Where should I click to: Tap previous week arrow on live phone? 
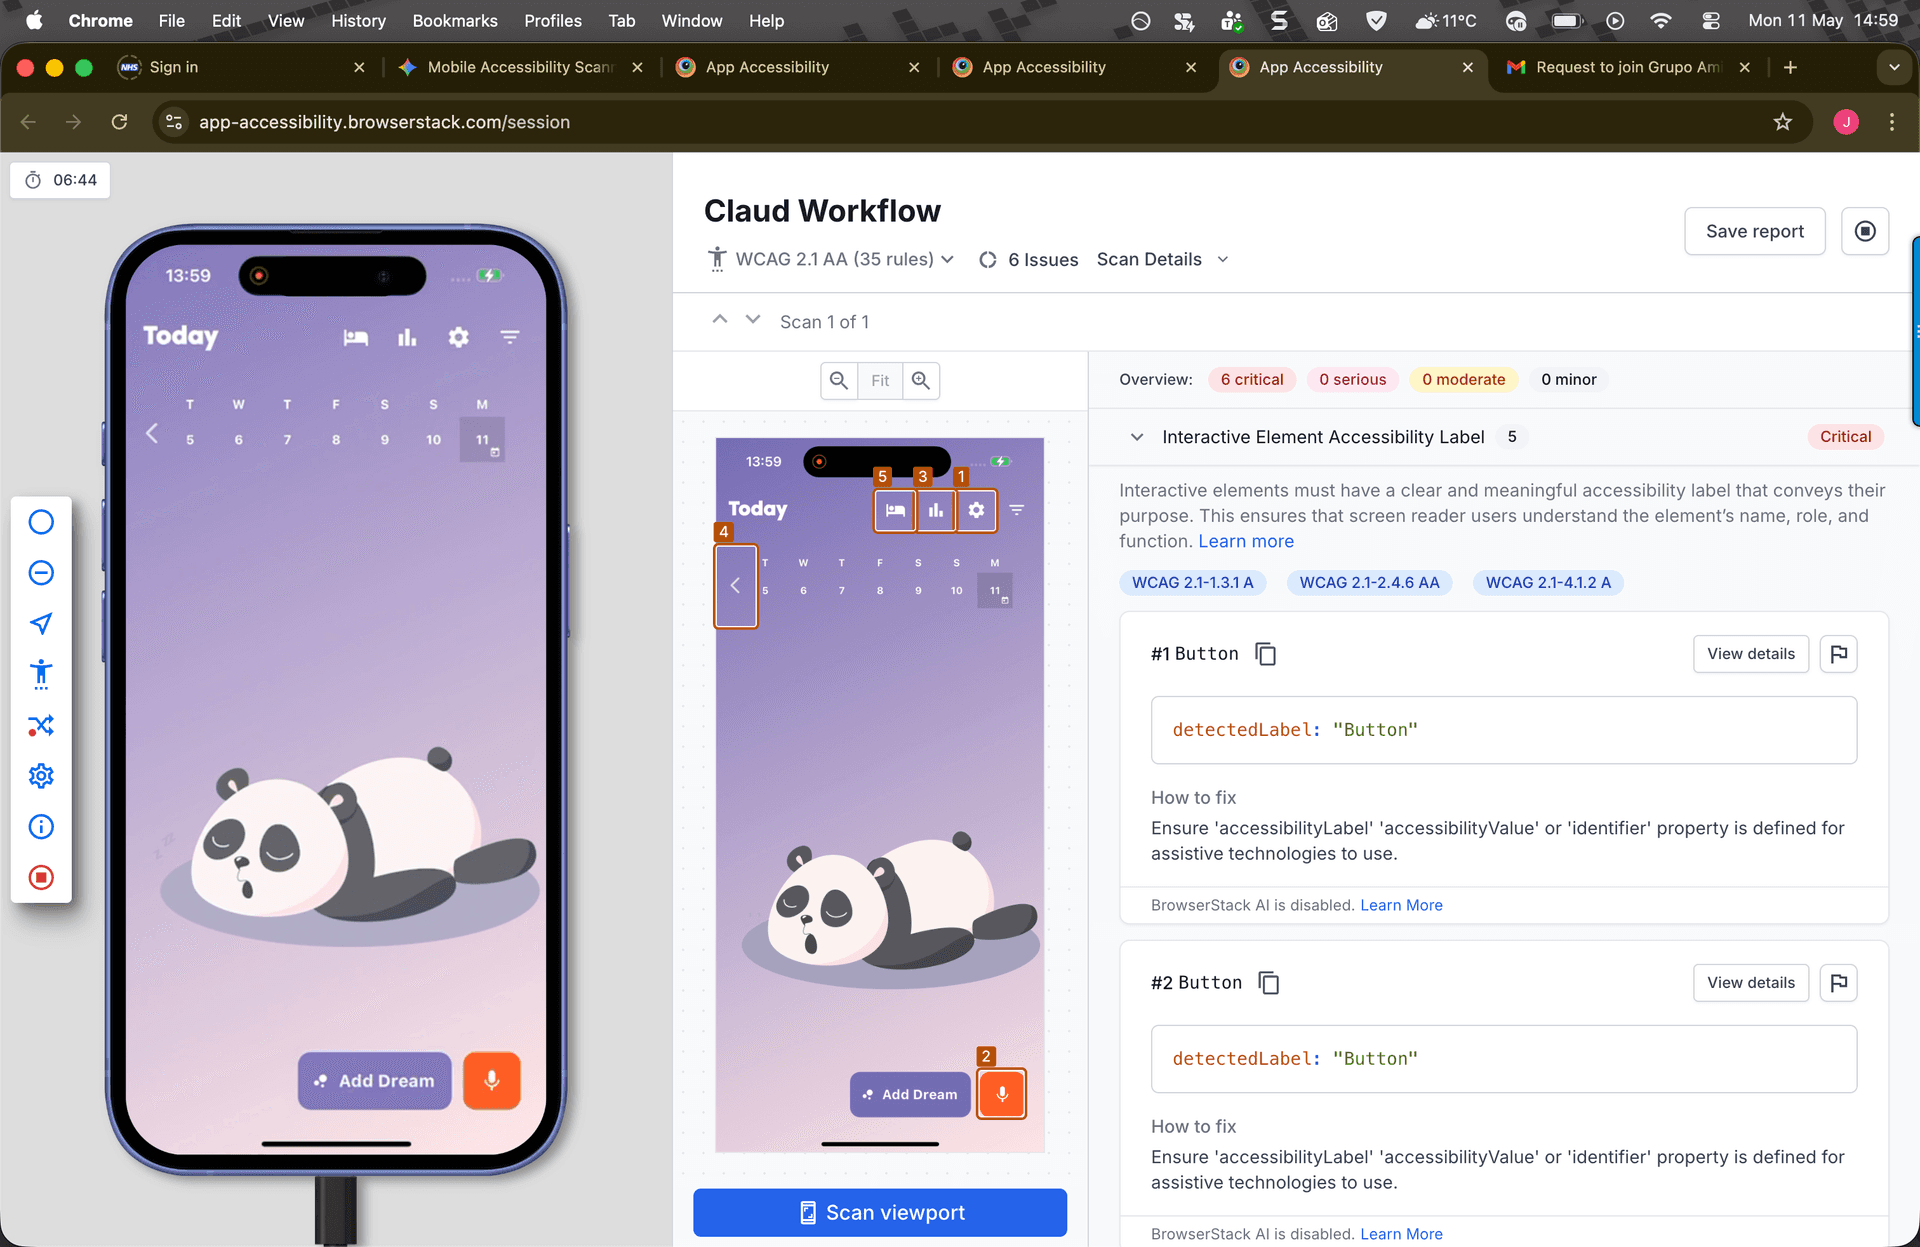pyautogui.click(x=152, y=433)
